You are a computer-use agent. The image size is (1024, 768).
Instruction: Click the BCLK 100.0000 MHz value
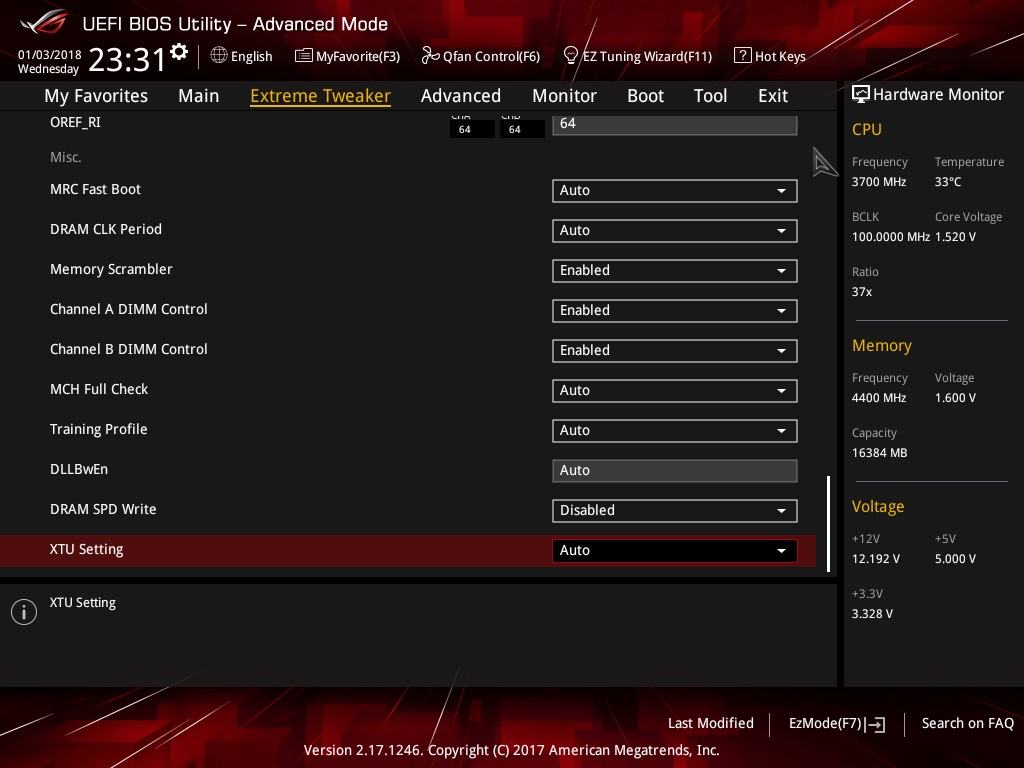point(891,237)
